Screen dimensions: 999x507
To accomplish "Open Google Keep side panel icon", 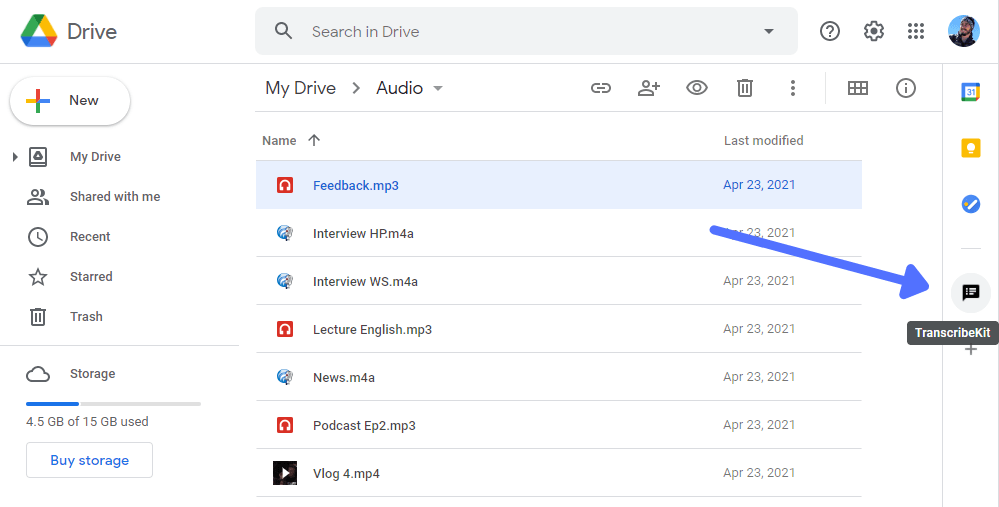I will (x=970, y=148).
